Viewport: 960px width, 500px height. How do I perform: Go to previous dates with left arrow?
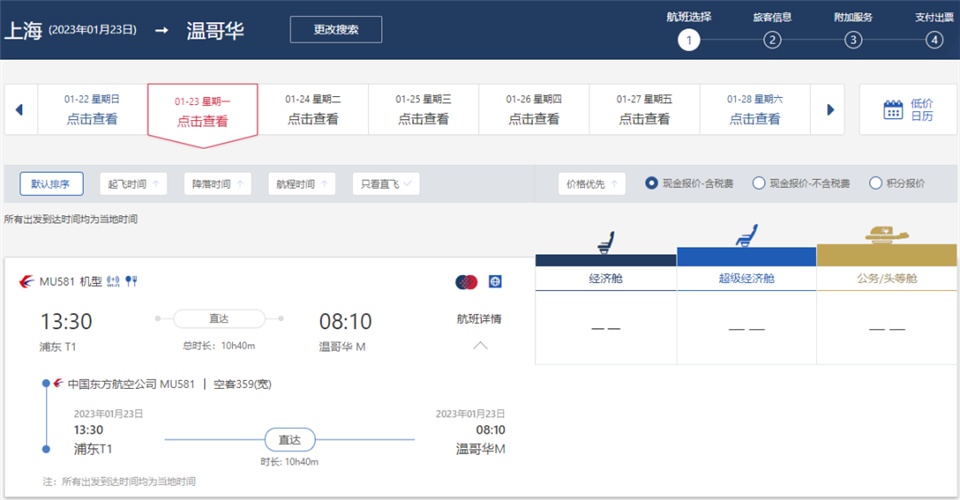pyautogui.click(x=19, y=110)
